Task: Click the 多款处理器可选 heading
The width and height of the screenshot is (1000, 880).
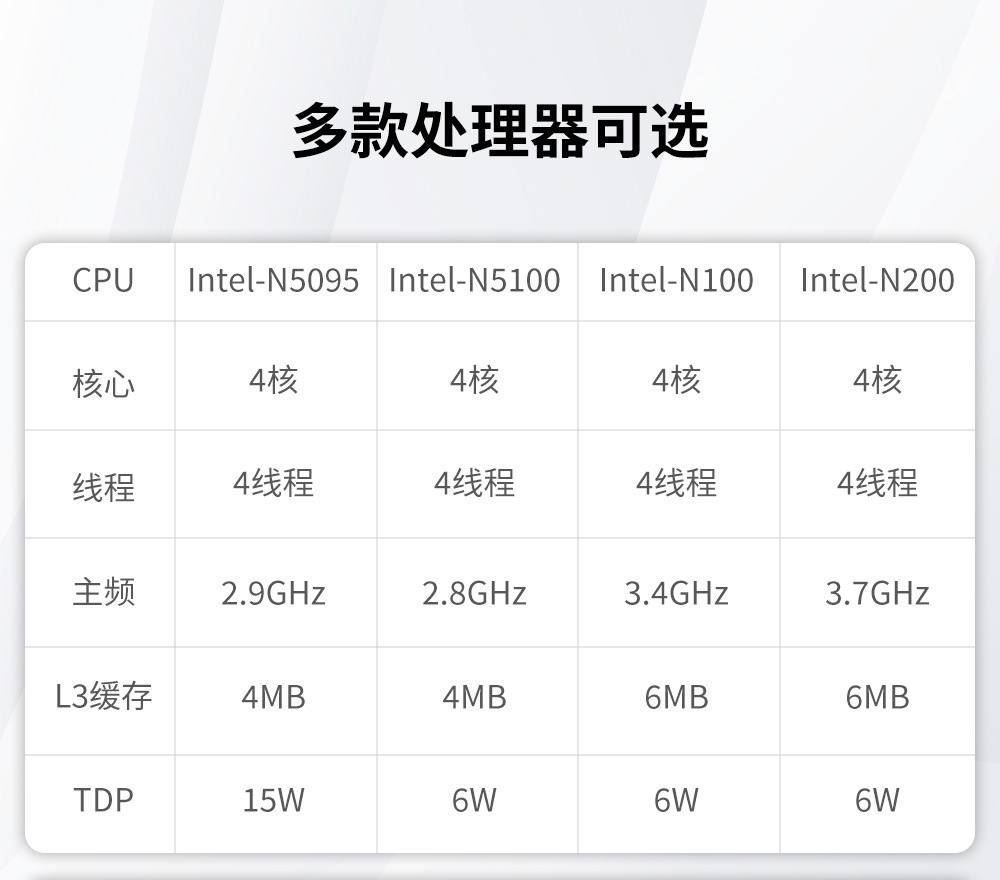Action: pos(500,131)
